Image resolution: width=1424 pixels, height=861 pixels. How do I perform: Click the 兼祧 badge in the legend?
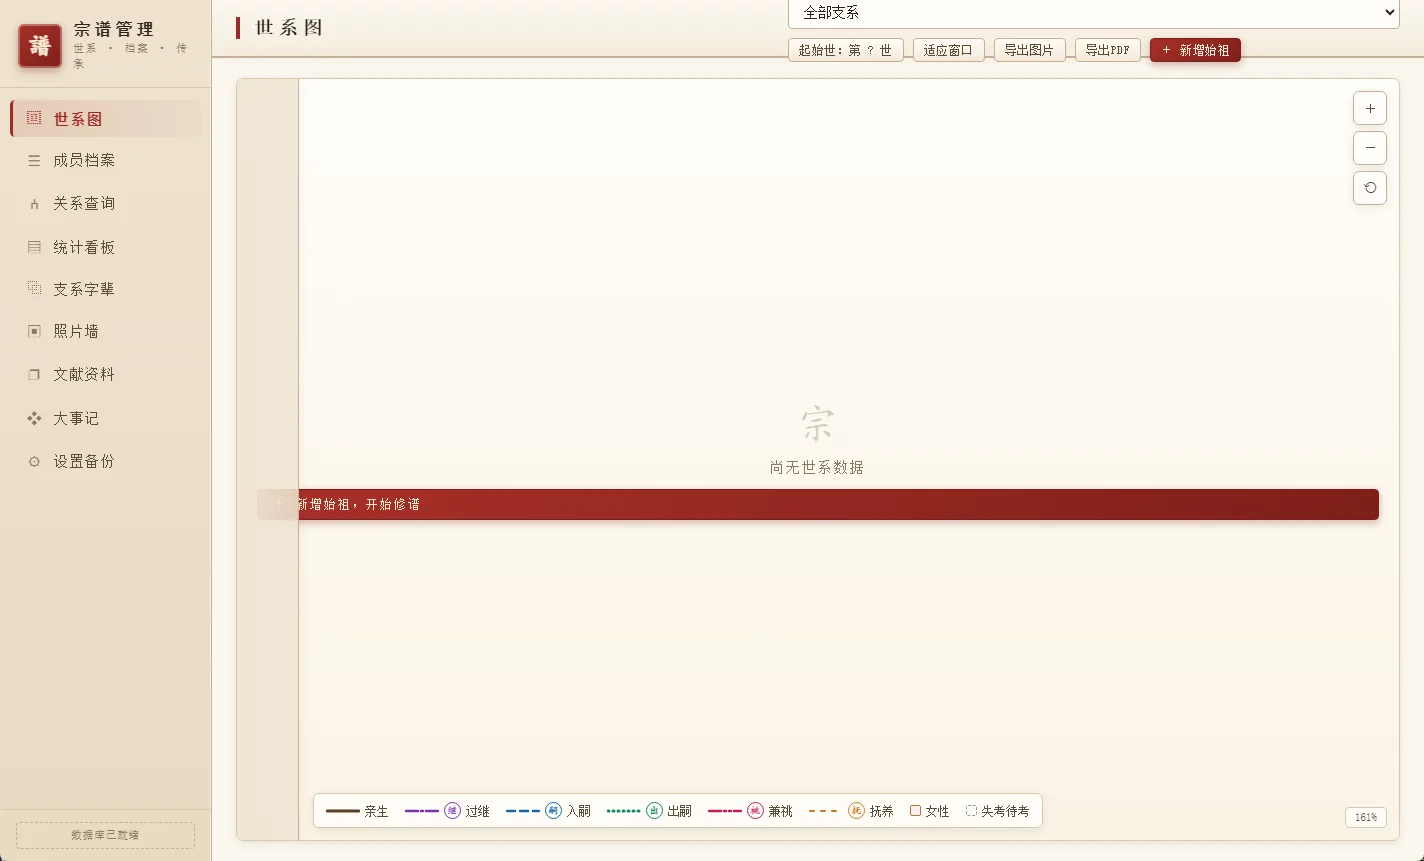click(x=755, y=811)
